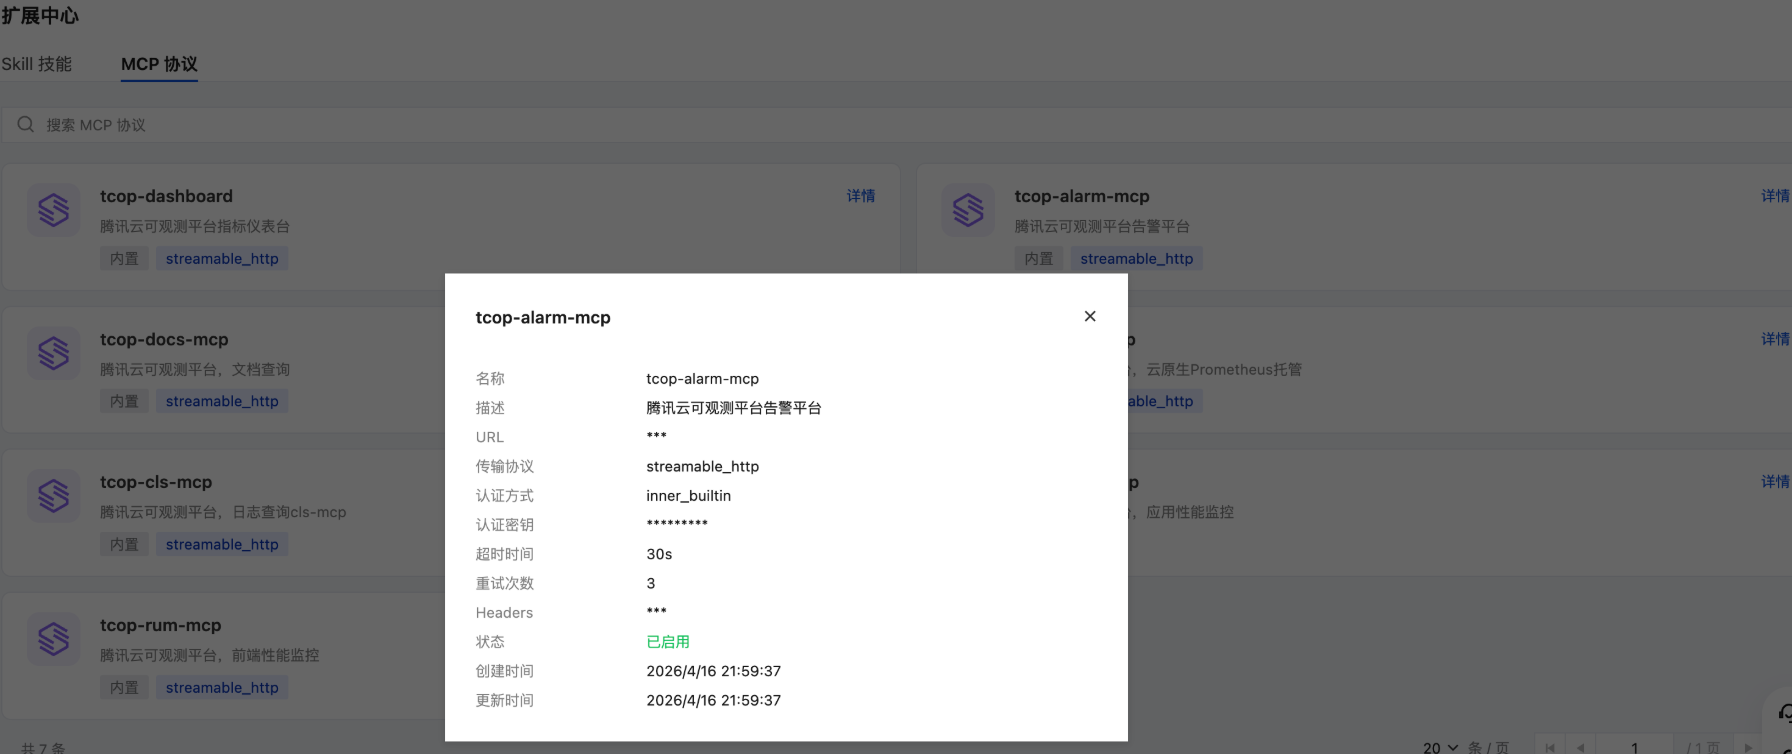Go to first page in pagination
The width and height of the screenshot is (1792, 754).
1550,747
